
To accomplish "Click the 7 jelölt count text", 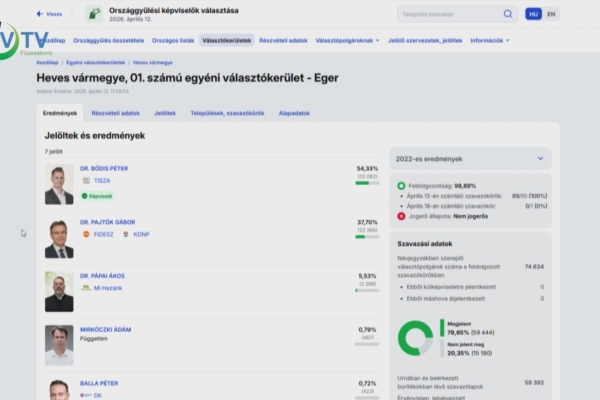I will (x=54, y=152).
